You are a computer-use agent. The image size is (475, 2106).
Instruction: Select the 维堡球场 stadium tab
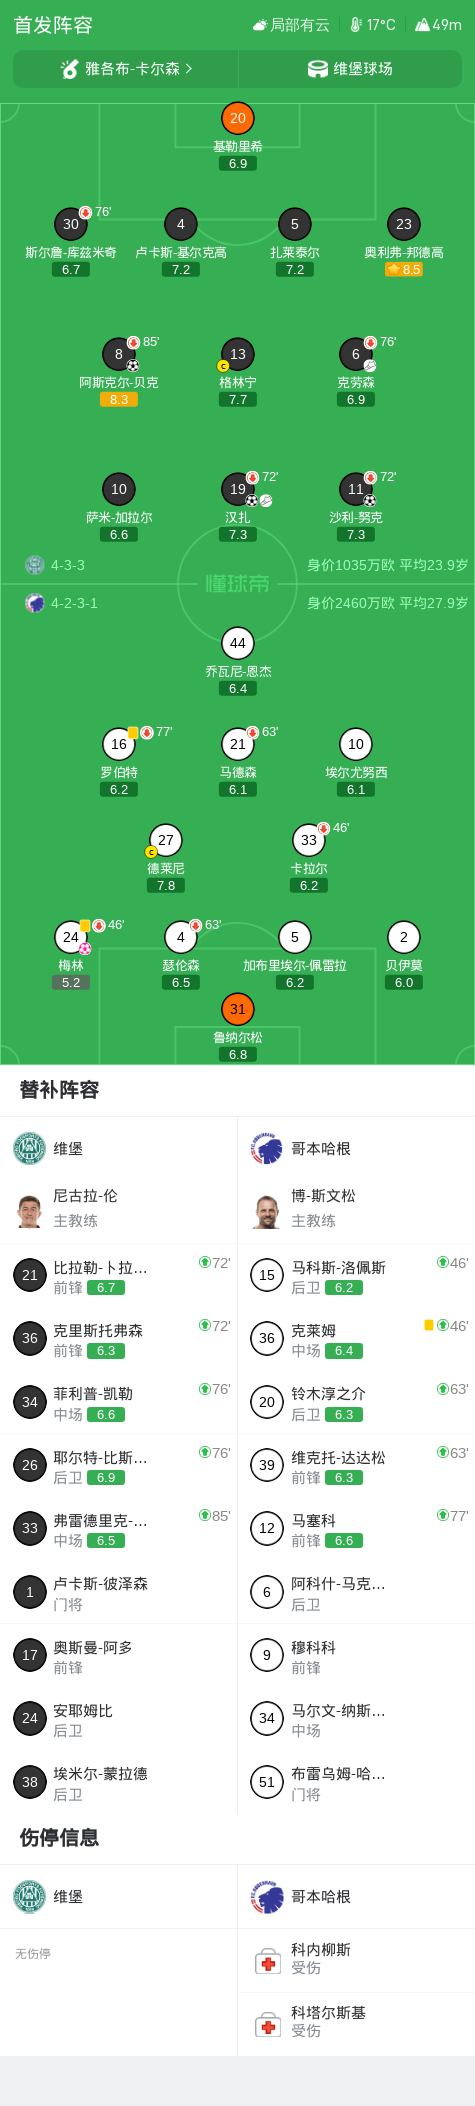pyautogui.click(x=350, y=69)
